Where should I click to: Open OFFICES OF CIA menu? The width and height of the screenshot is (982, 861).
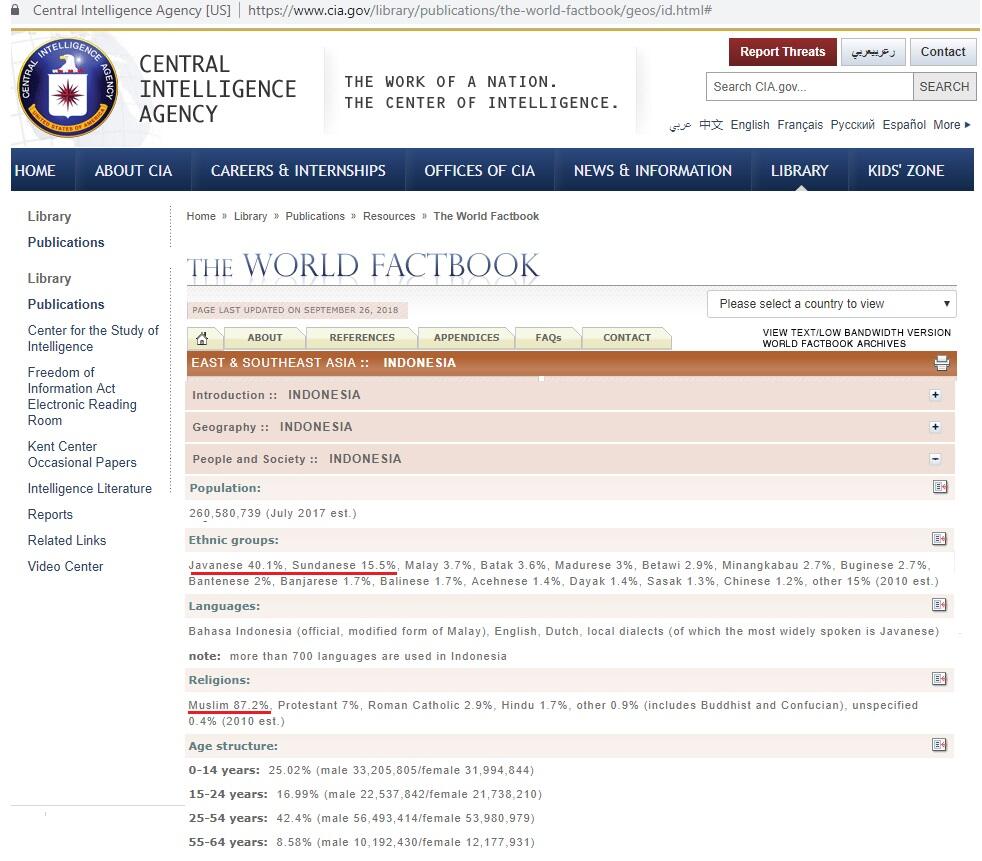click(480, 170)
